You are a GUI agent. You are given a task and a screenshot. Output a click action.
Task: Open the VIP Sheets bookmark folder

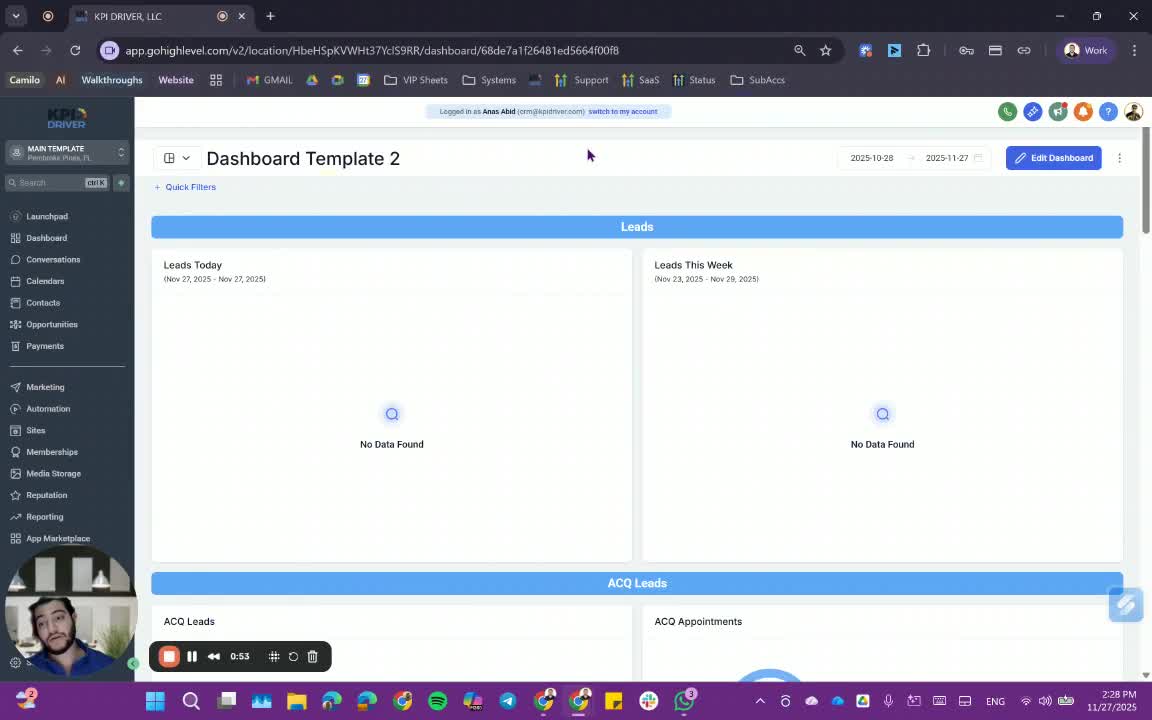point(416,80)
